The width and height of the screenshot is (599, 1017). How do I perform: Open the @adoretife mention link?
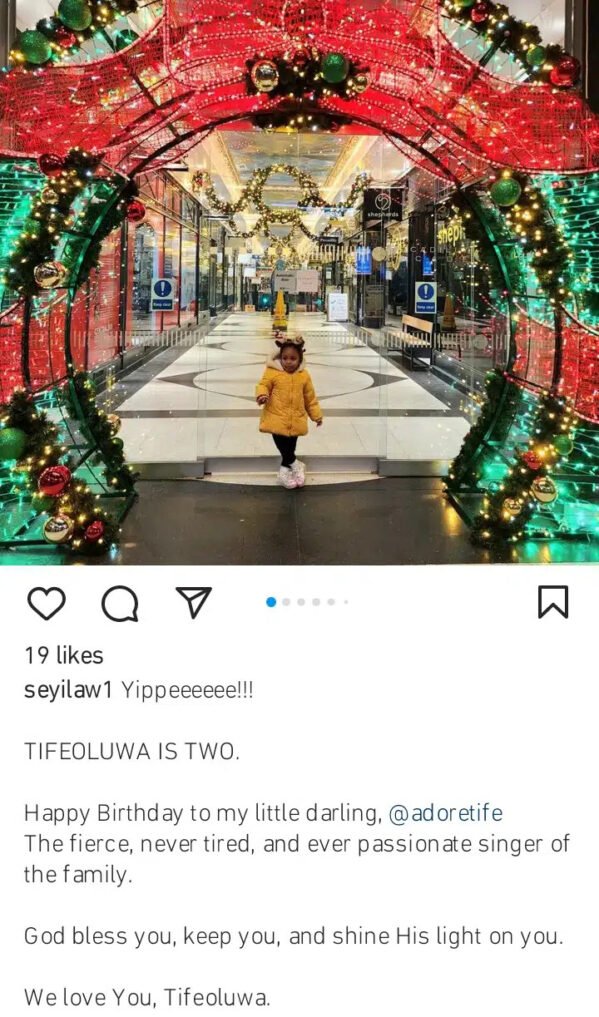(445, 812)
